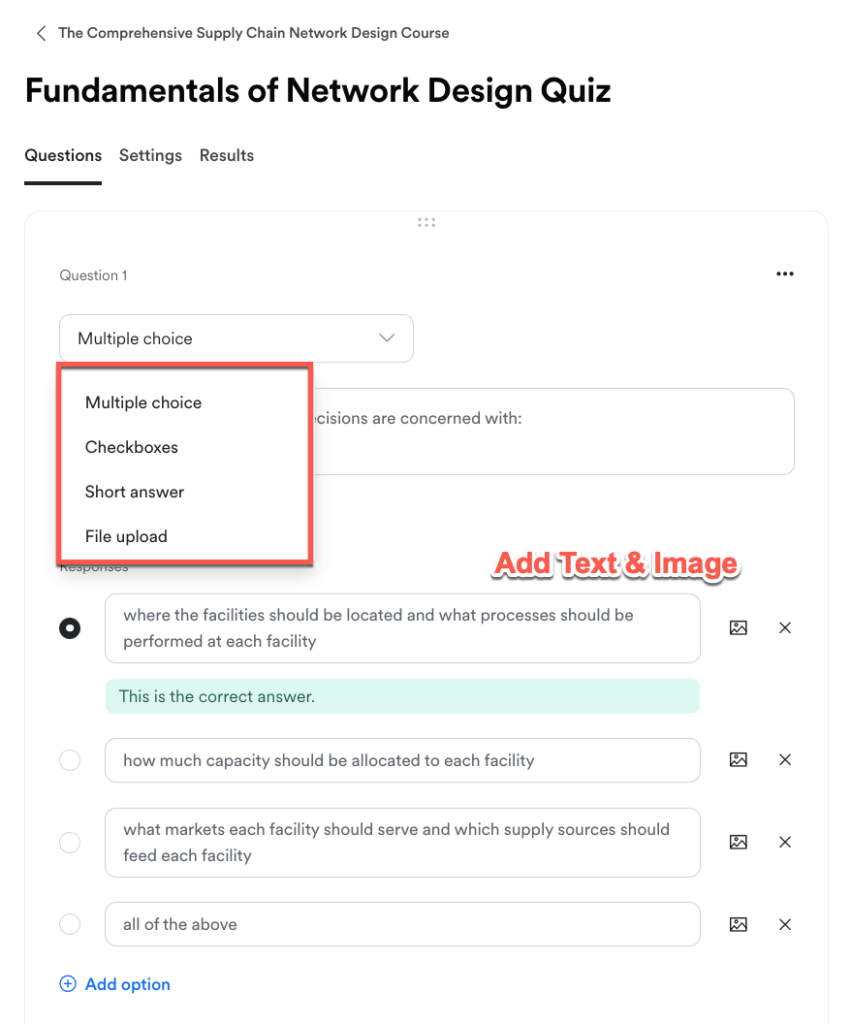Viewport: 851px width, 1024px height.
Task: Mark 'how much capacity' as correct answer
Action: (x=70, y=760)
